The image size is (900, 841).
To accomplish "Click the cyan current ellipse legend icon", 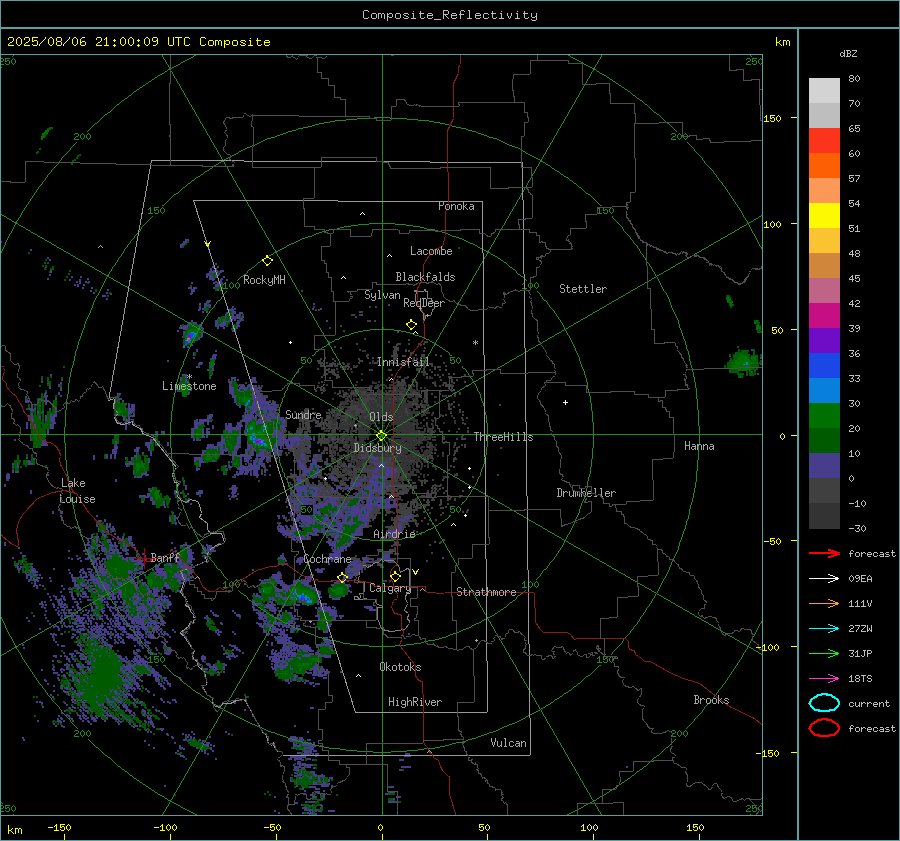I will [824, 703].
